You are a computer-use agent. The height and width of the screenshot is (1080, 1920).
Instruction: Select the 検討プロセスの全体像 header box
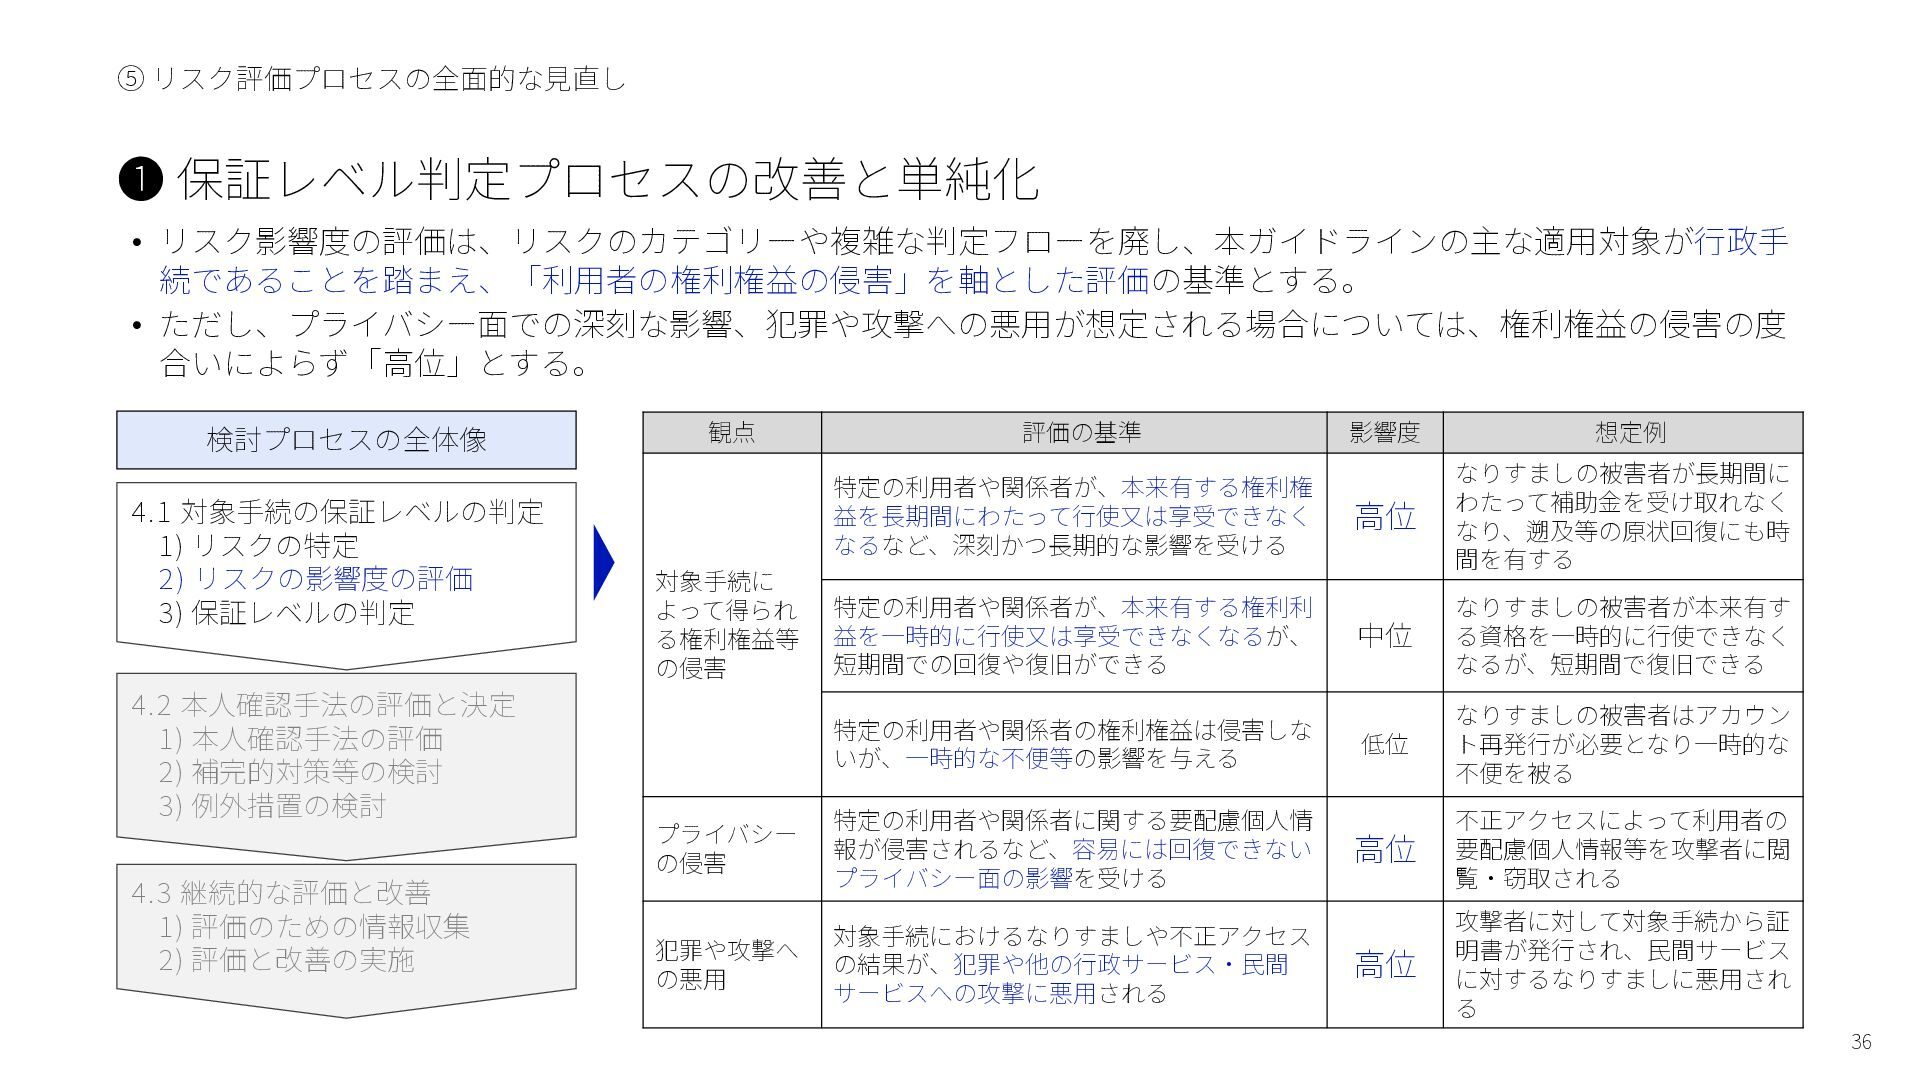tap(346, 440)
